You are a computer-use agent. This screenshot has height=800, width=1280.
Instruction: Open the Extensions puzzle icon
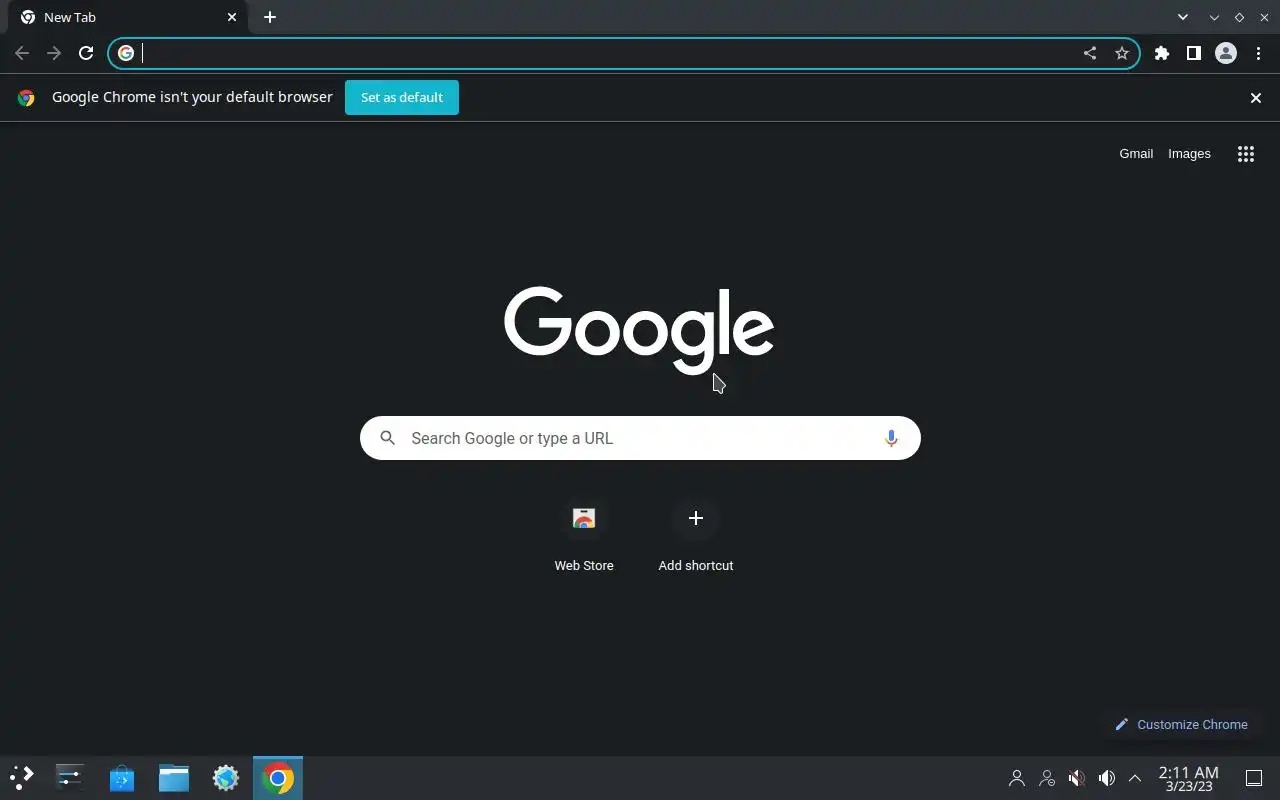pos(1162,53)
